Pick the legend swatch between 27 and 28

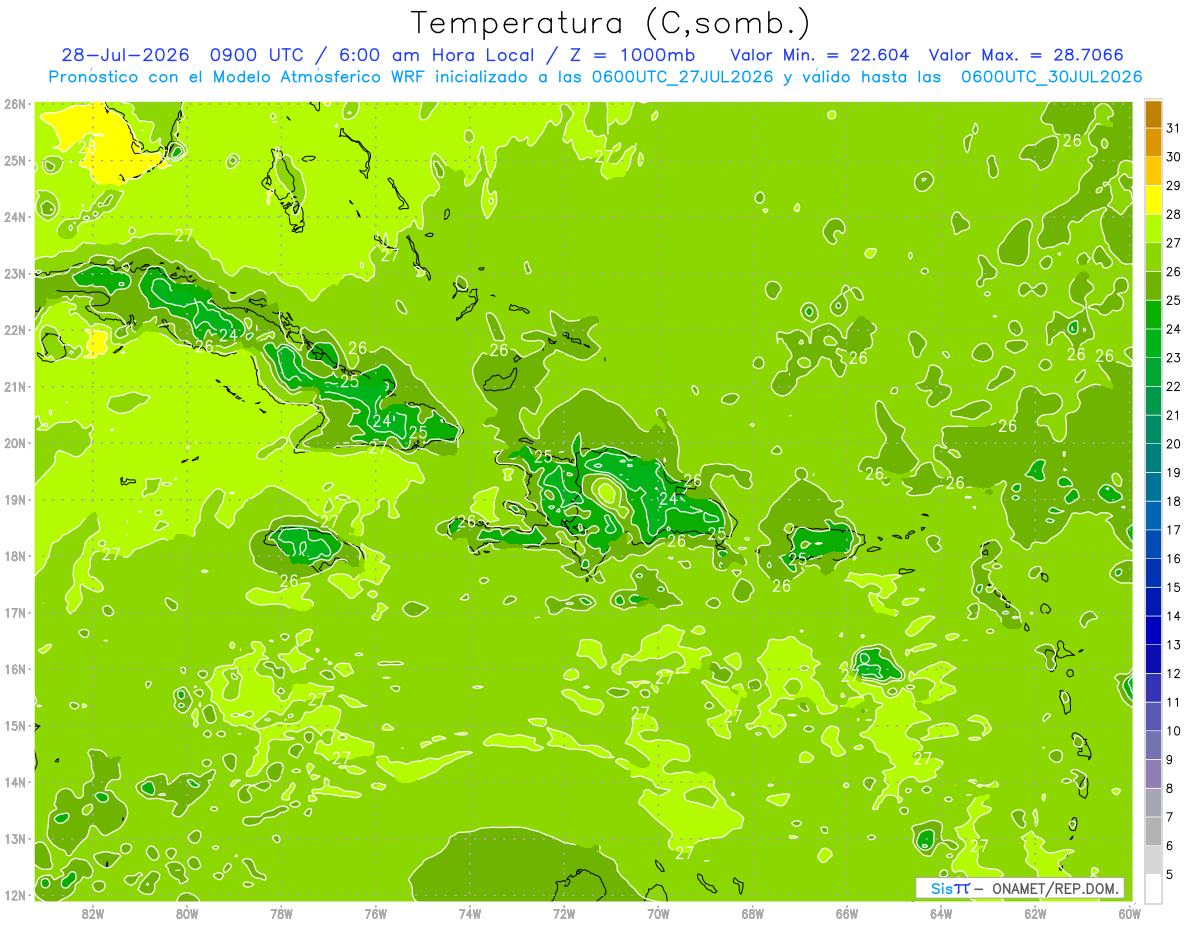click(1153, 228)
